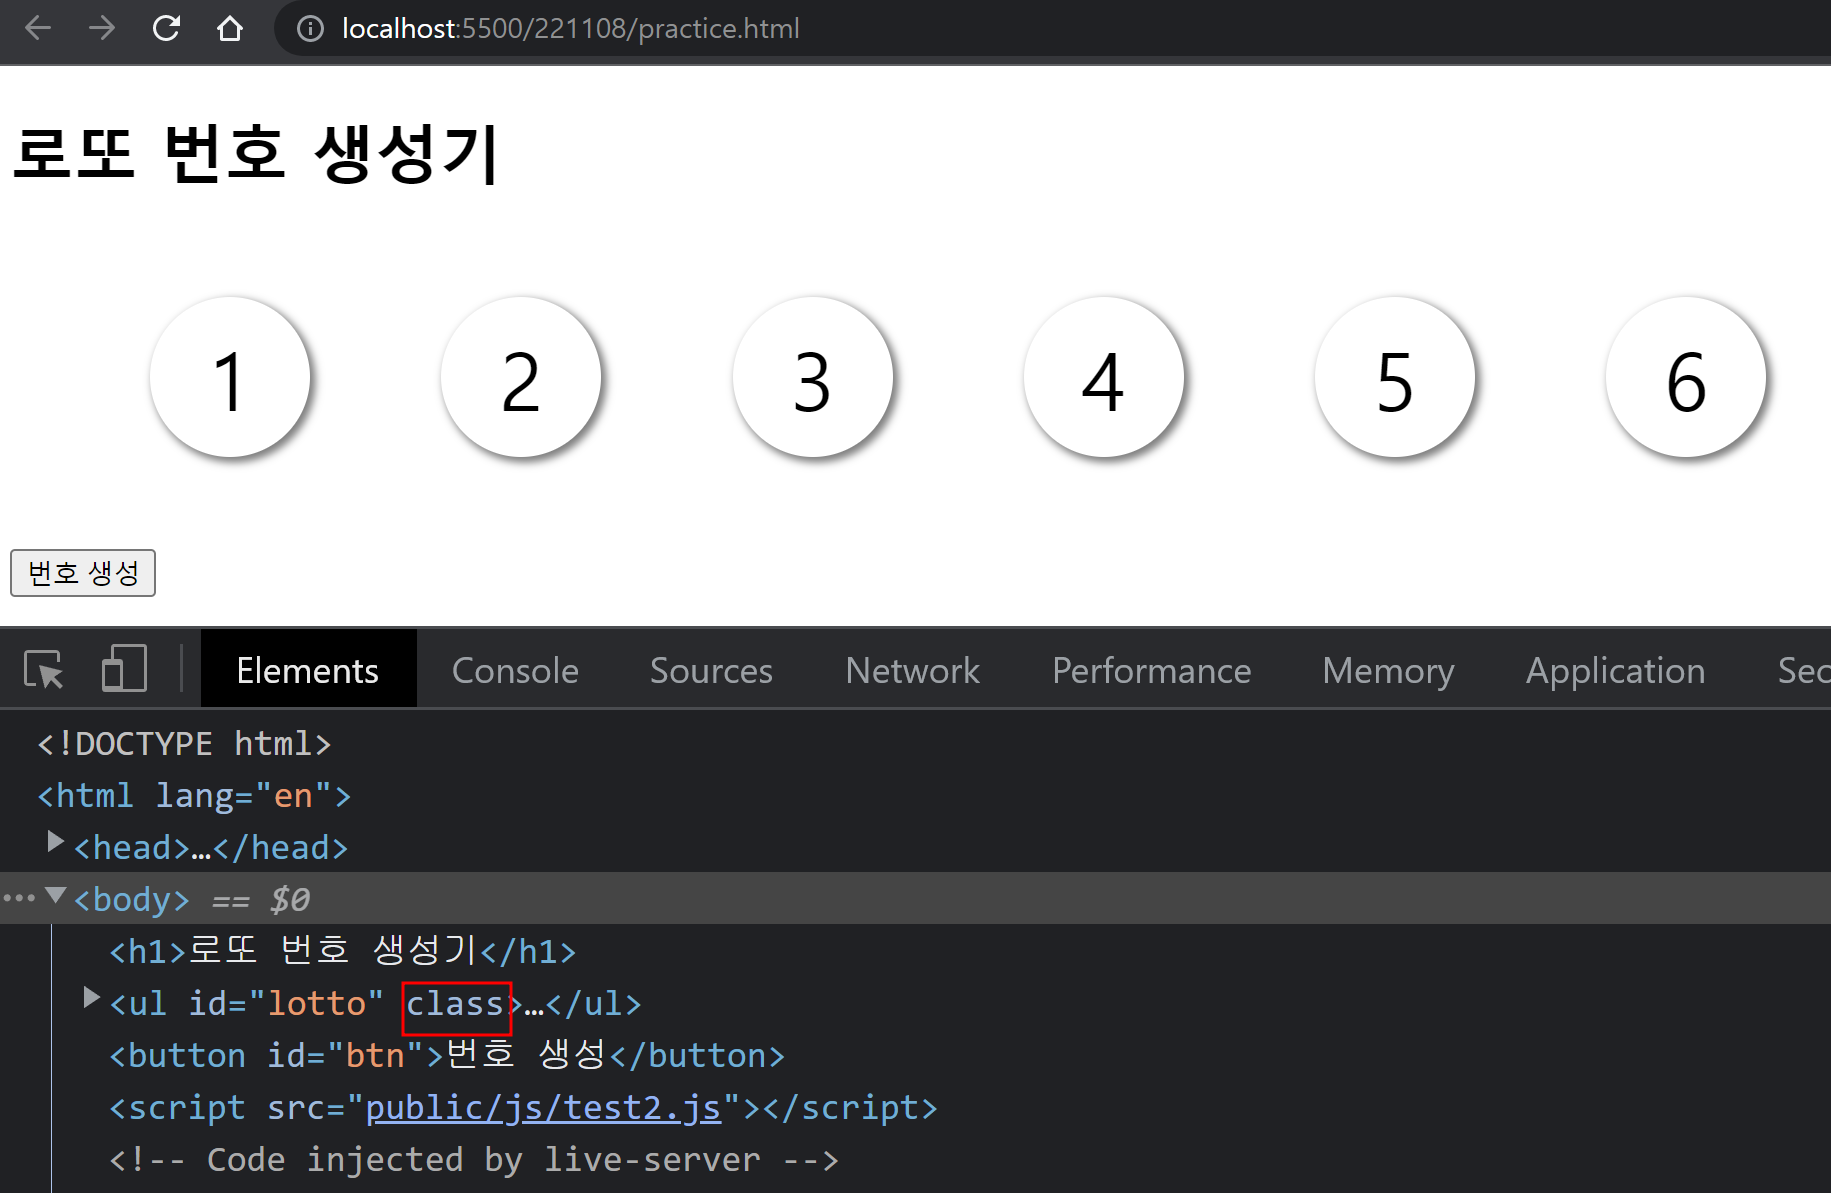Image resolution: width=1831 pixels, height=1193 pixels.
Task: Toggle the device toolbar icon
Action: 124,668
